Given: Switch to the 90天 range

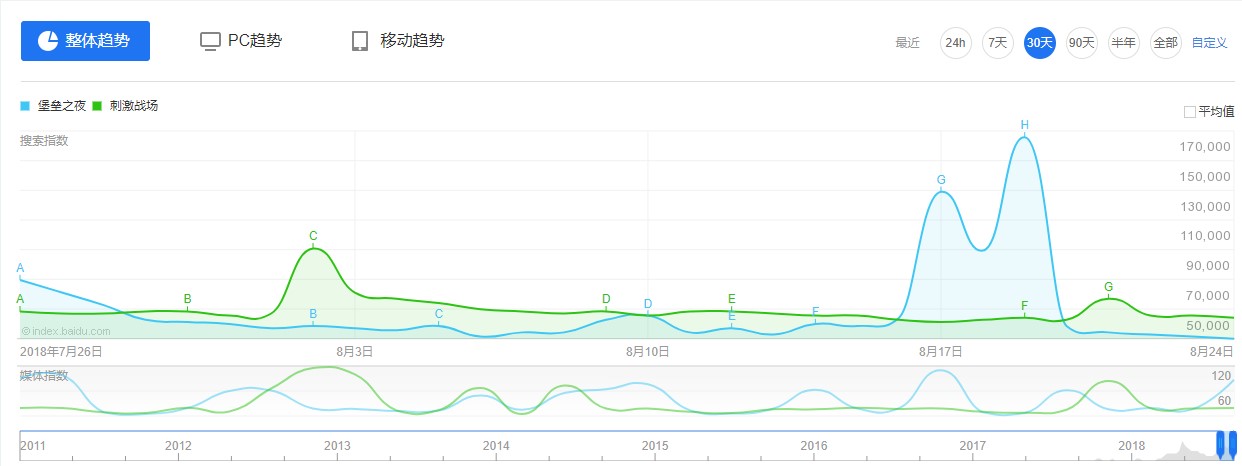Looking at the screenshot, I should 1082,43.
